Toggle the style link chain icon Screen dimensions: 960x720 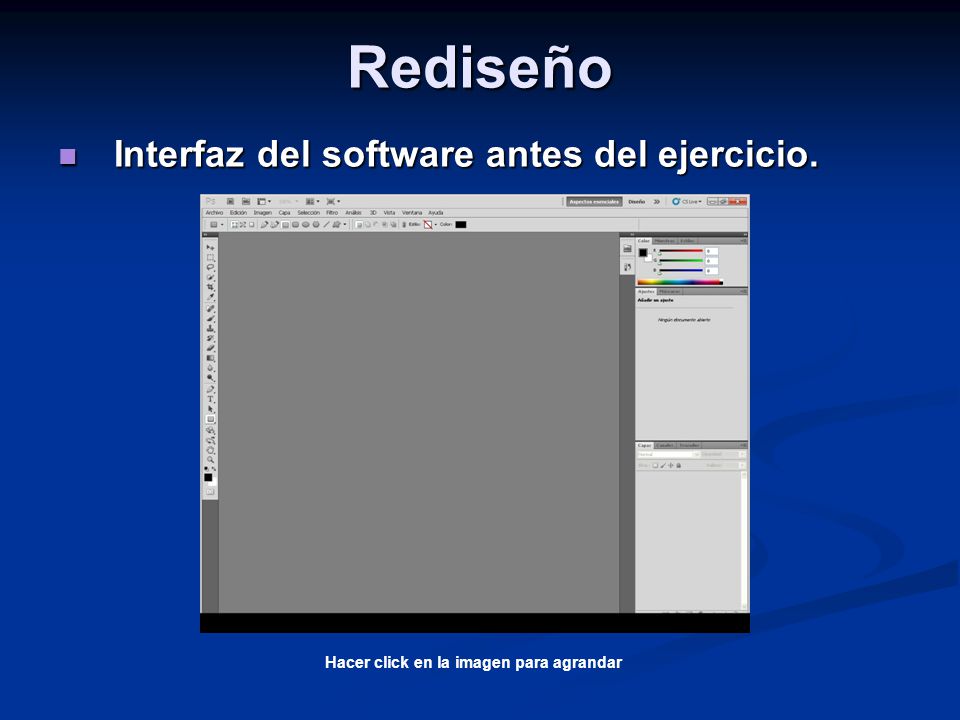(404, 225)
